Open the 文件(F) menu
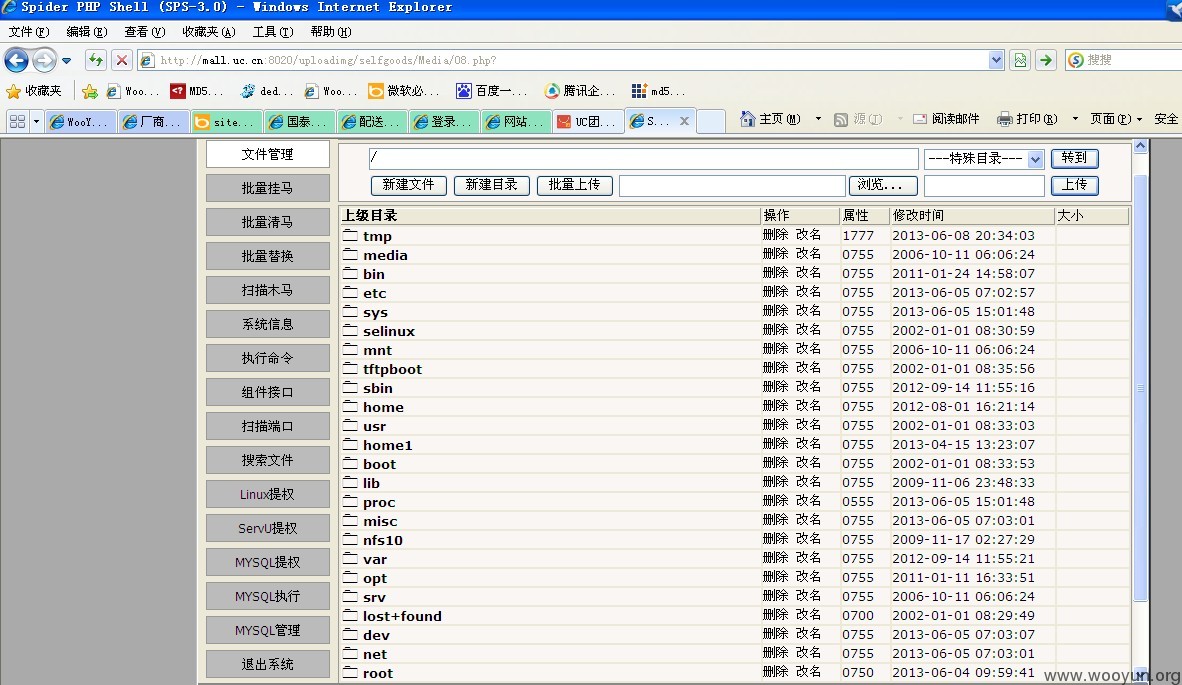 29,32
